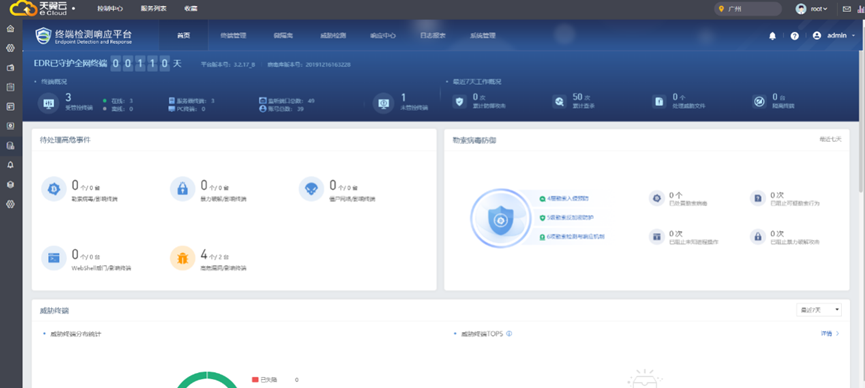Switch to the 系统管理 tab
This screenshot has height=388, width=865.
483,35
